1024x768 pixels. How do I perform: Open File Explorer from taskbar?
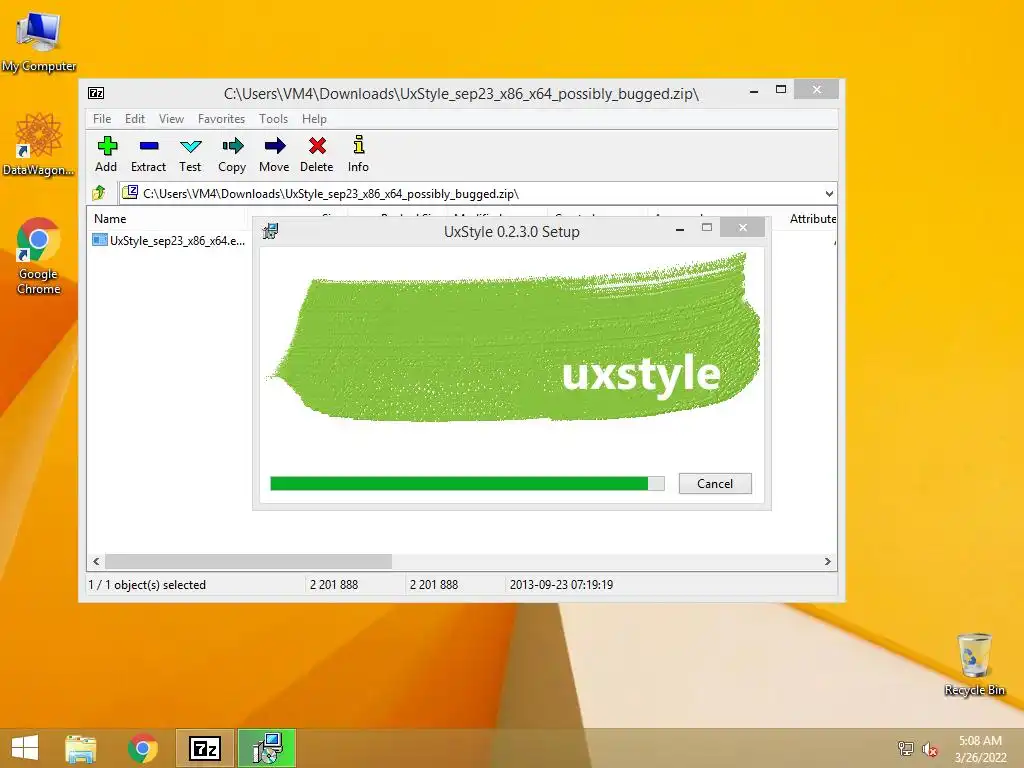pos(81,748)
